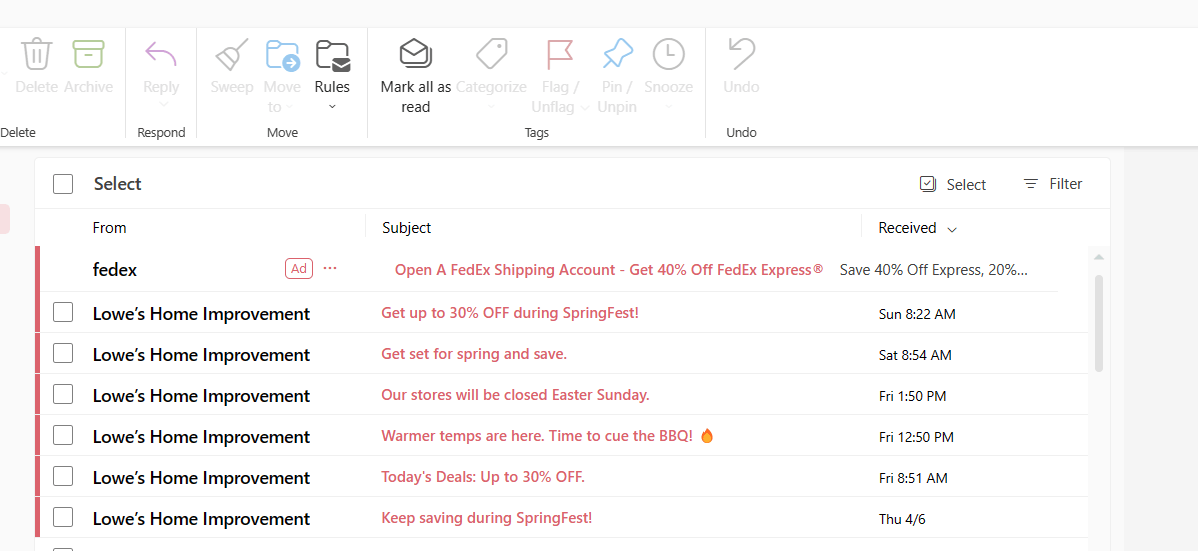Click the Ad badge on fedex row
The width and height of the screenshot is (1198, 551).
click(299, 268)
